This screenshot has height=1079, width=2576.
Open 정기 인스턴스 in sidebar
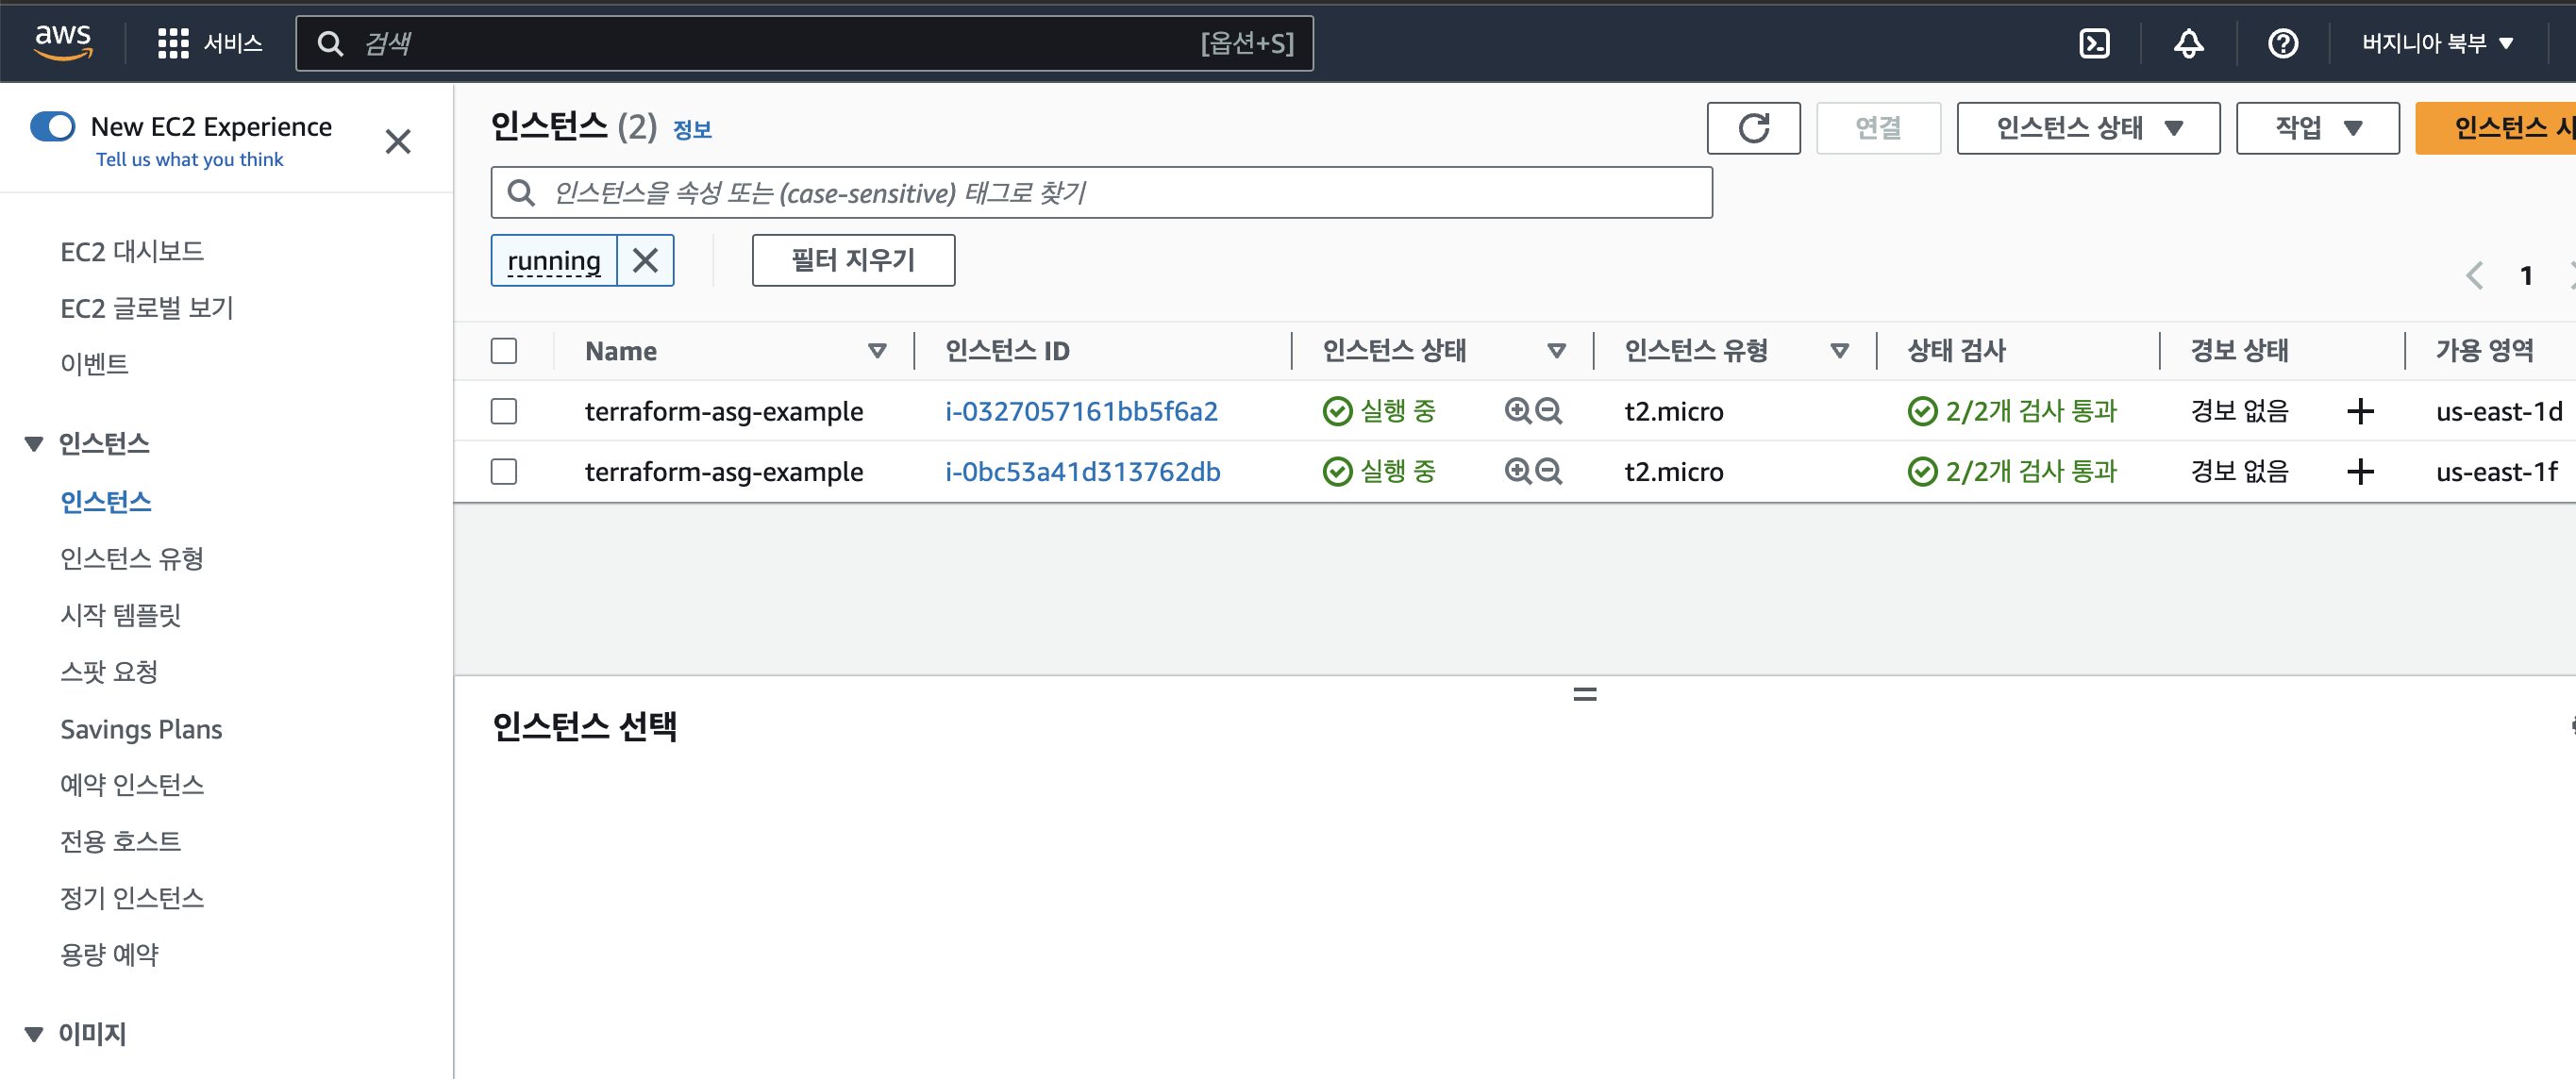pos(132,898)
